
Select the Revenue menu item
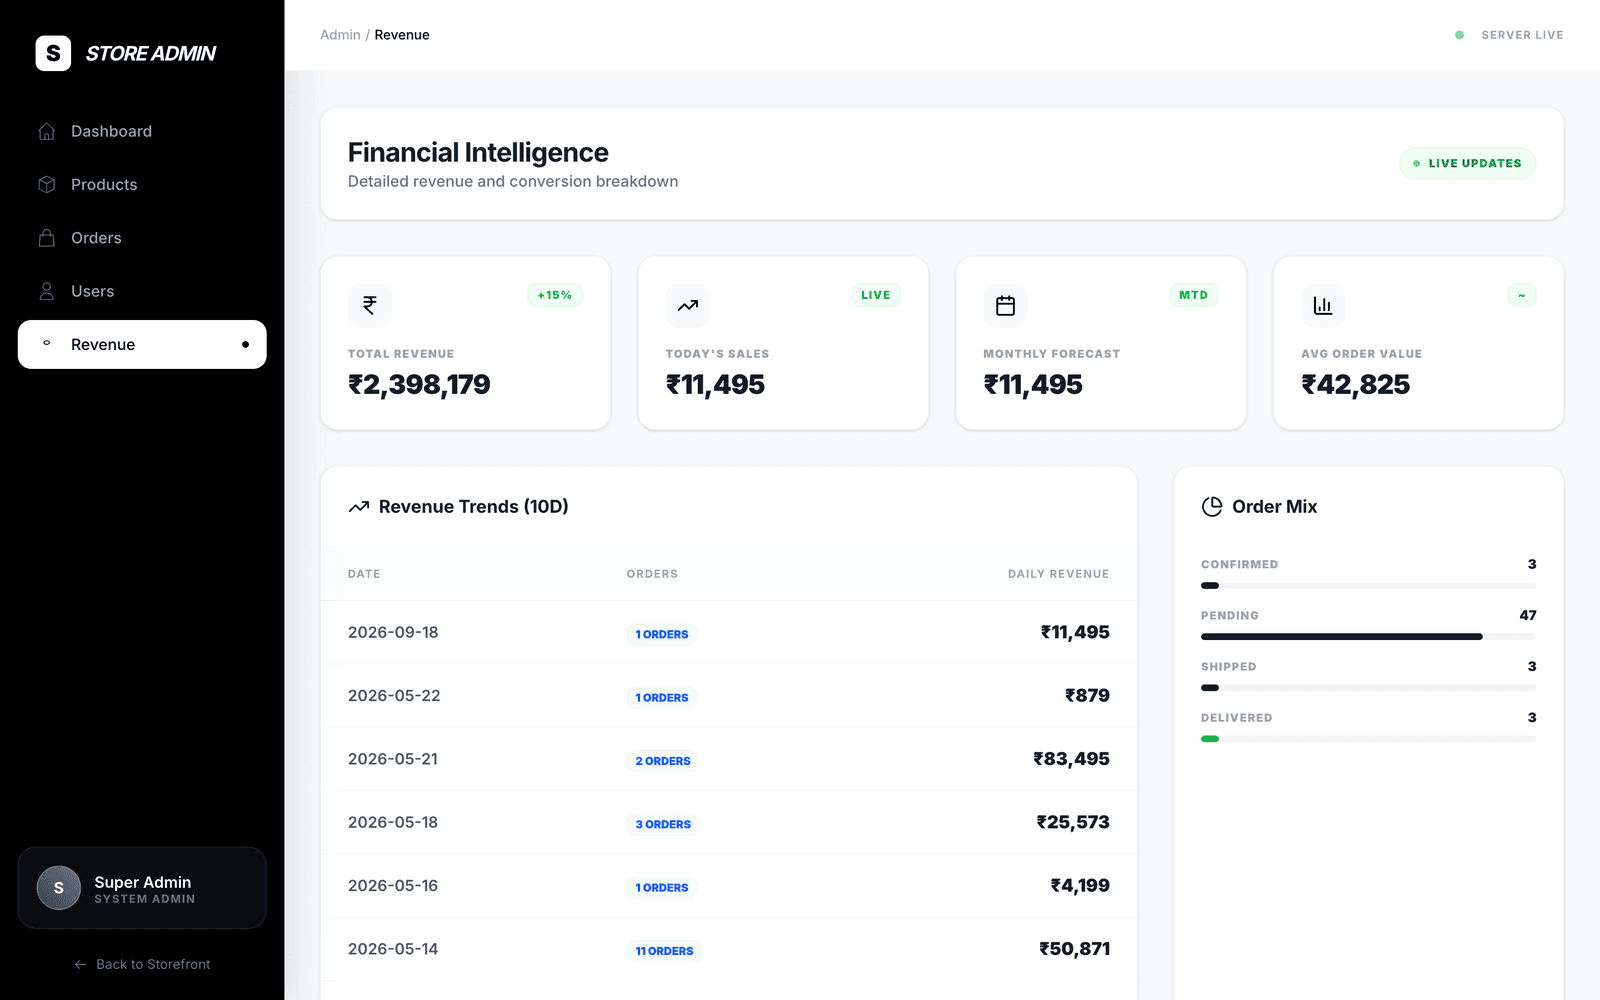point(142,344)
